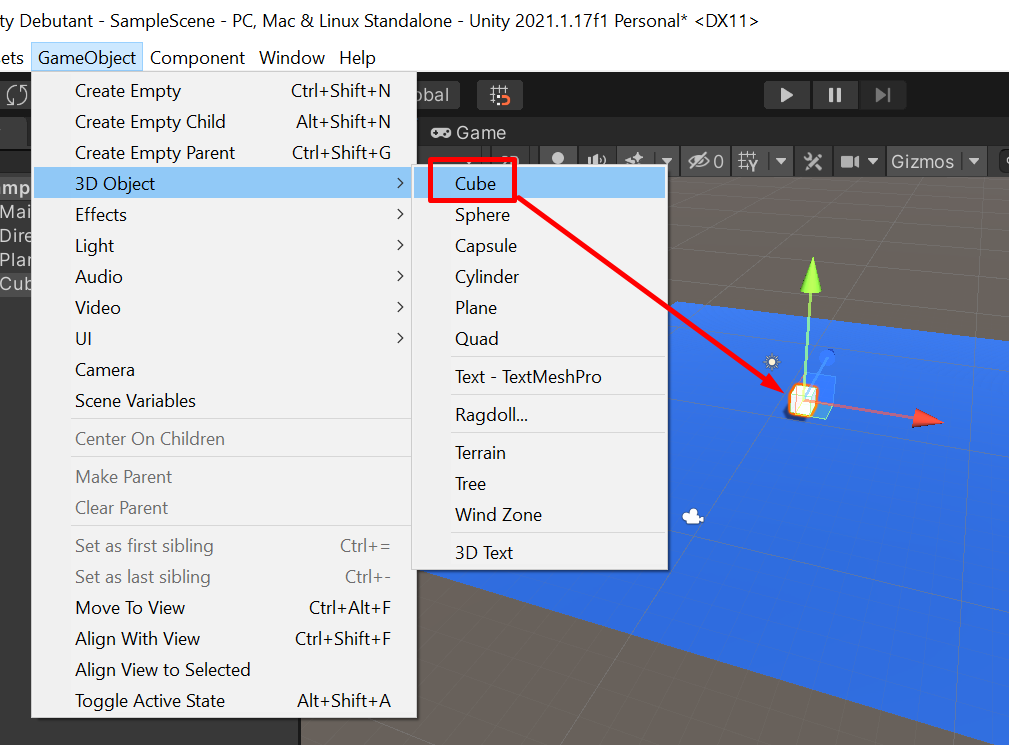Create a Wind Zone object
Screen dimensions: 1009x745
[x=539, y=514]
